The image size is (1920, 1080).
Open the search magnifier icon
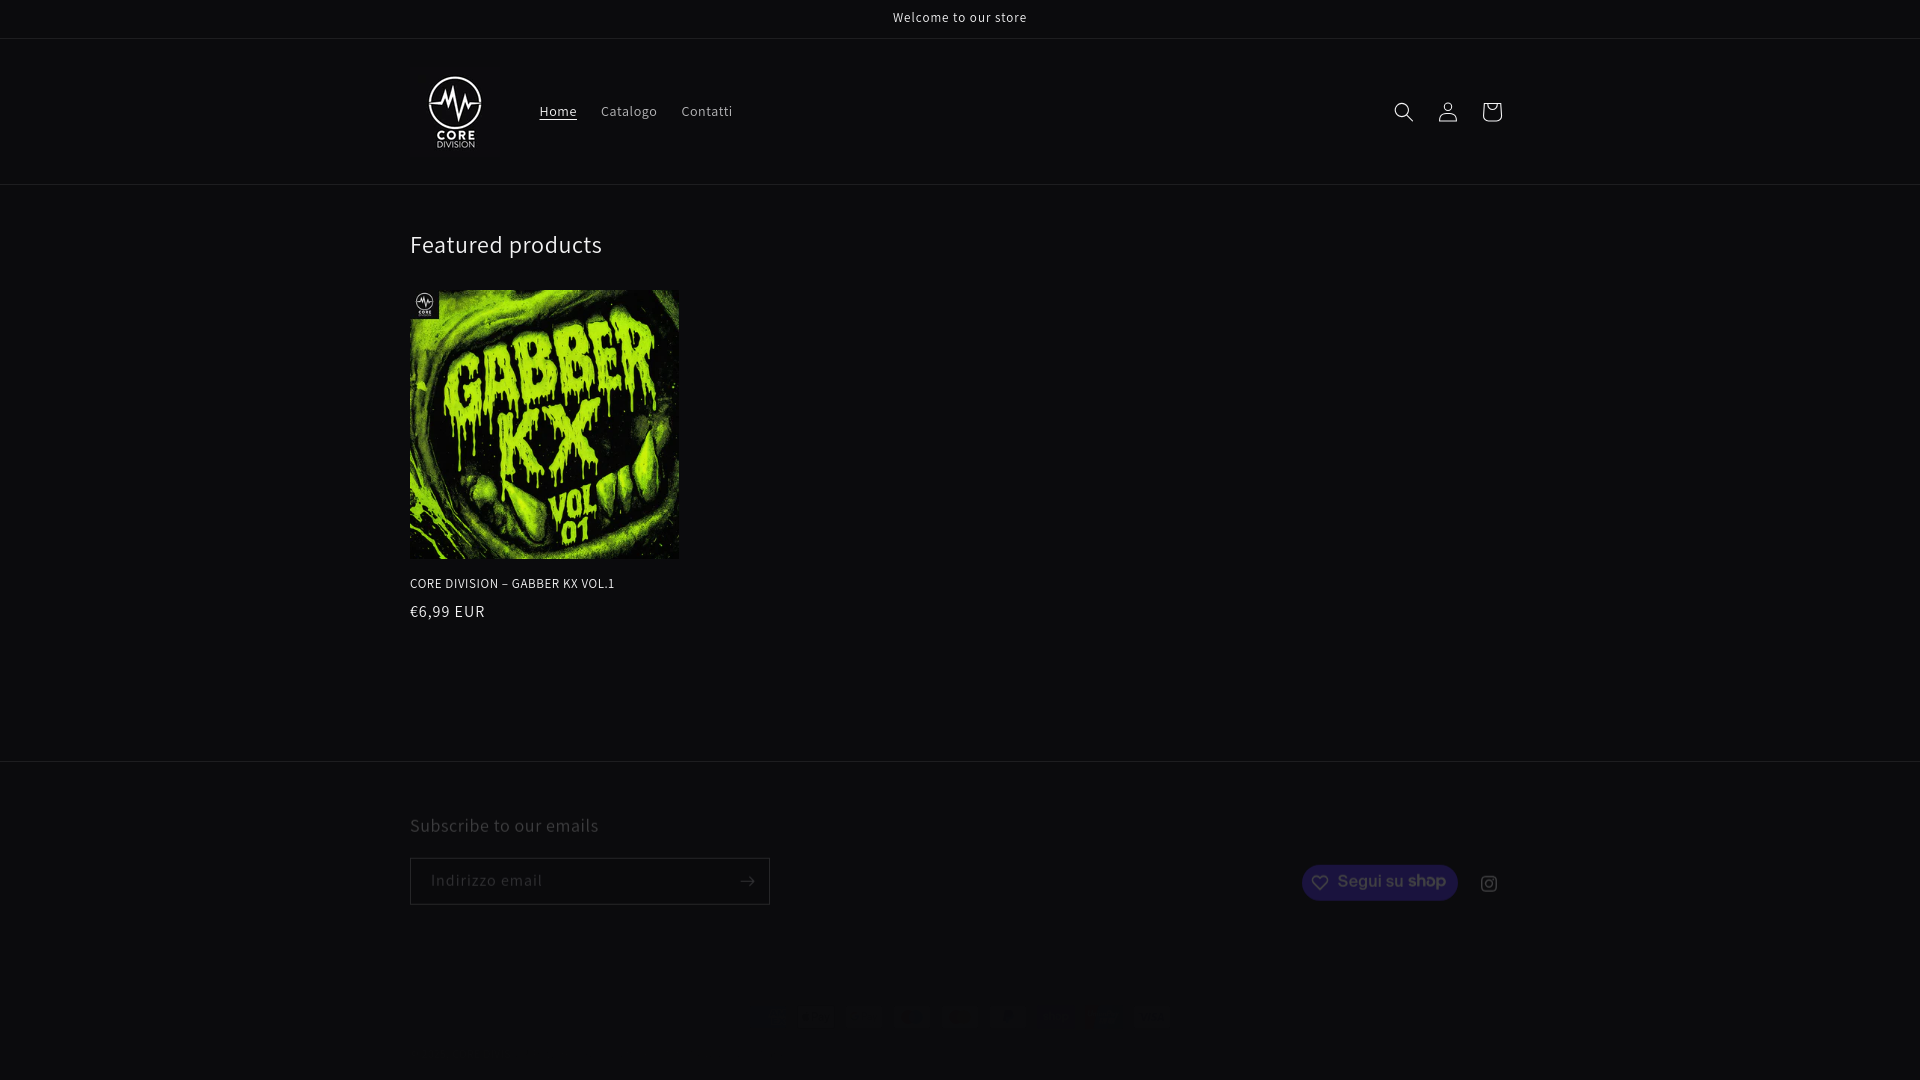click(x=1404, y=112)
